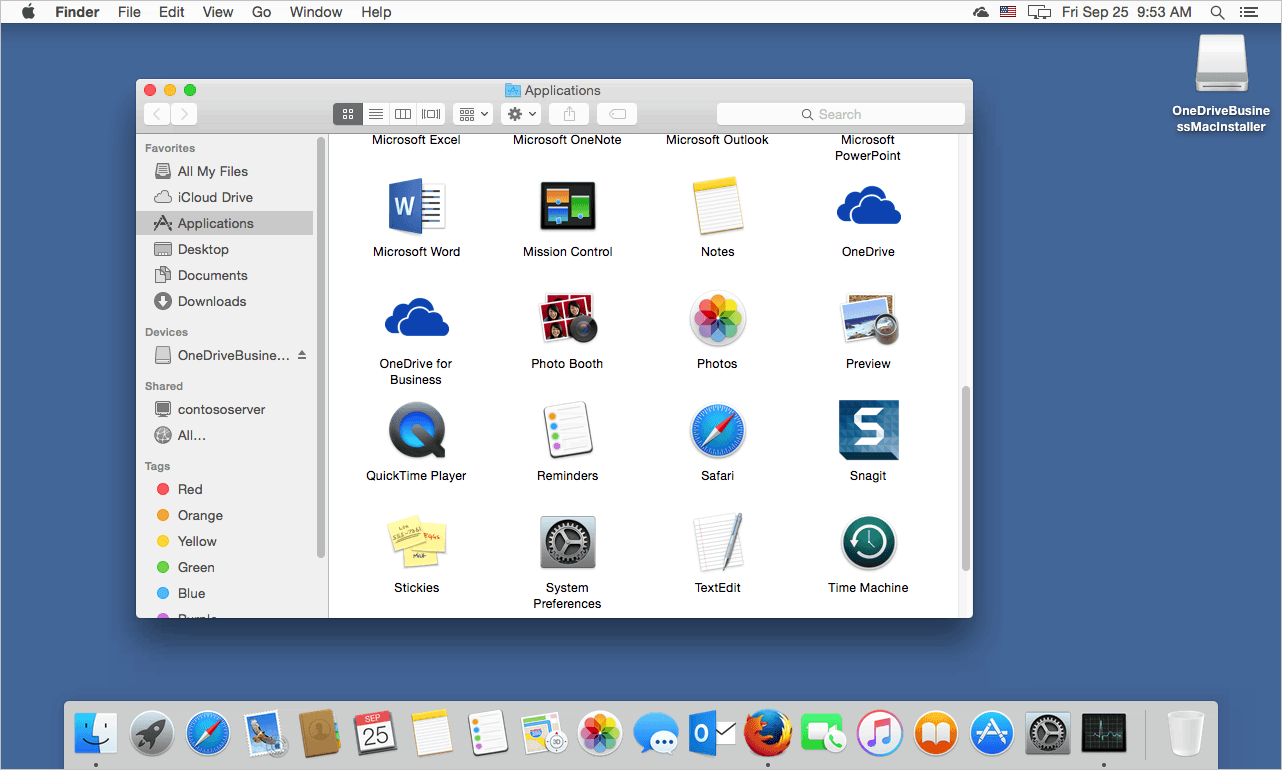This screenshot has height=770, width=1282.
Task: Open the Window menu
Action: pyautogui.click(x=316, y=12)
